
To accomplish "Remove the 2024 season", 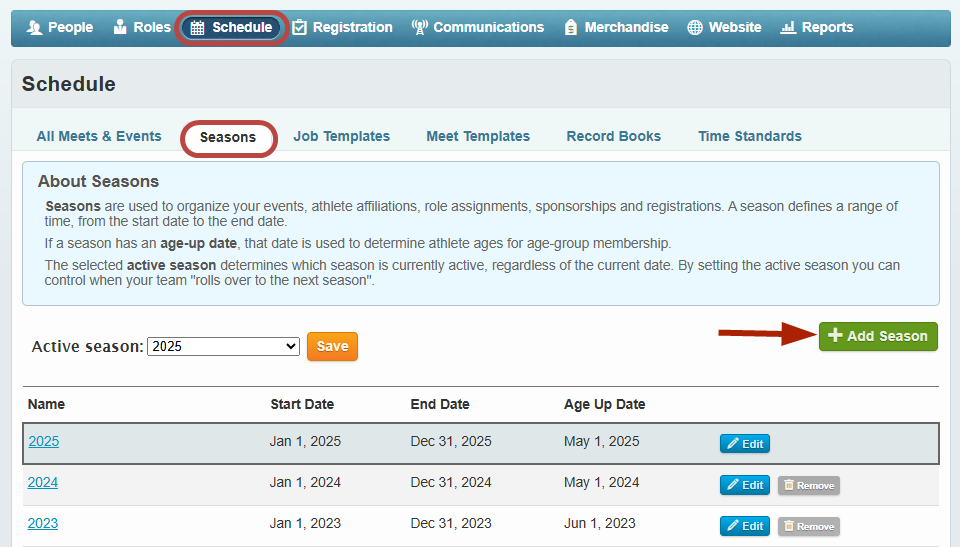I will coord(808,485).
